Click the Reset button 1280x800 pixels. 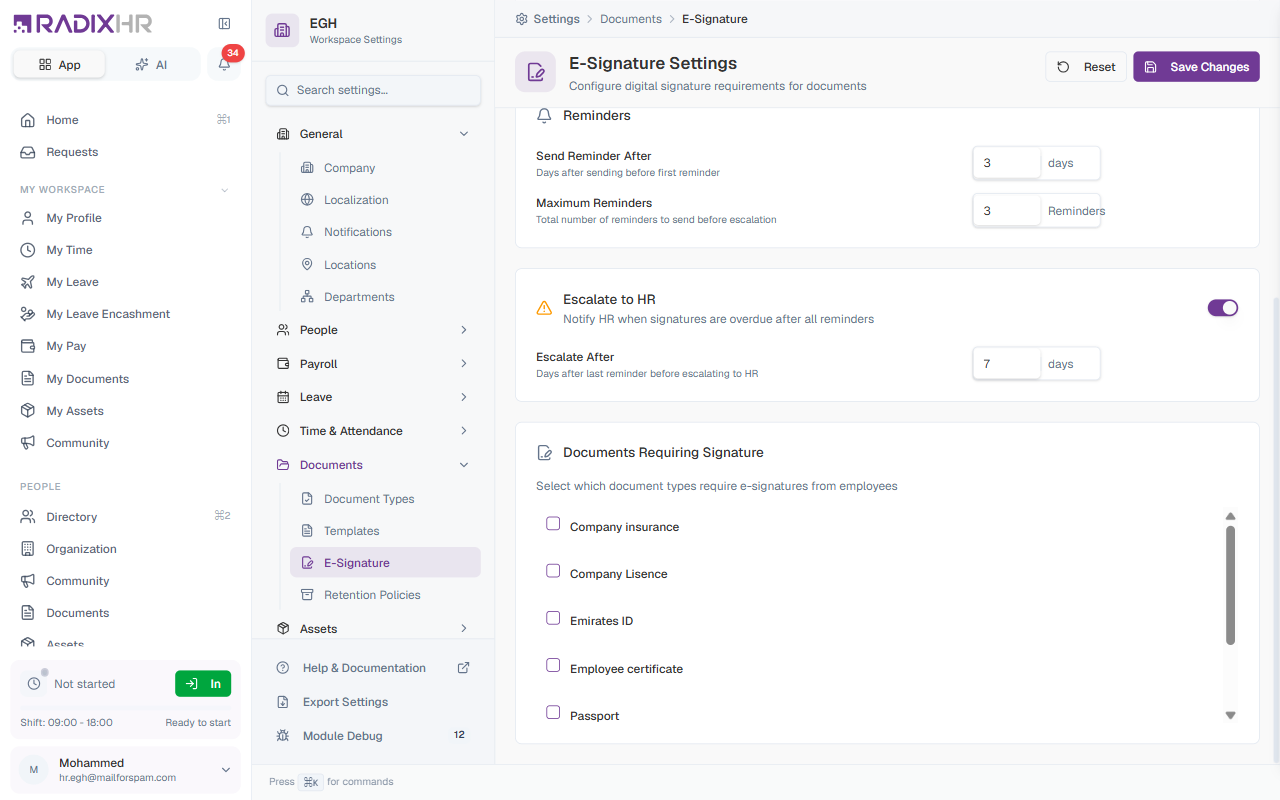click(x=1086, y=67)
